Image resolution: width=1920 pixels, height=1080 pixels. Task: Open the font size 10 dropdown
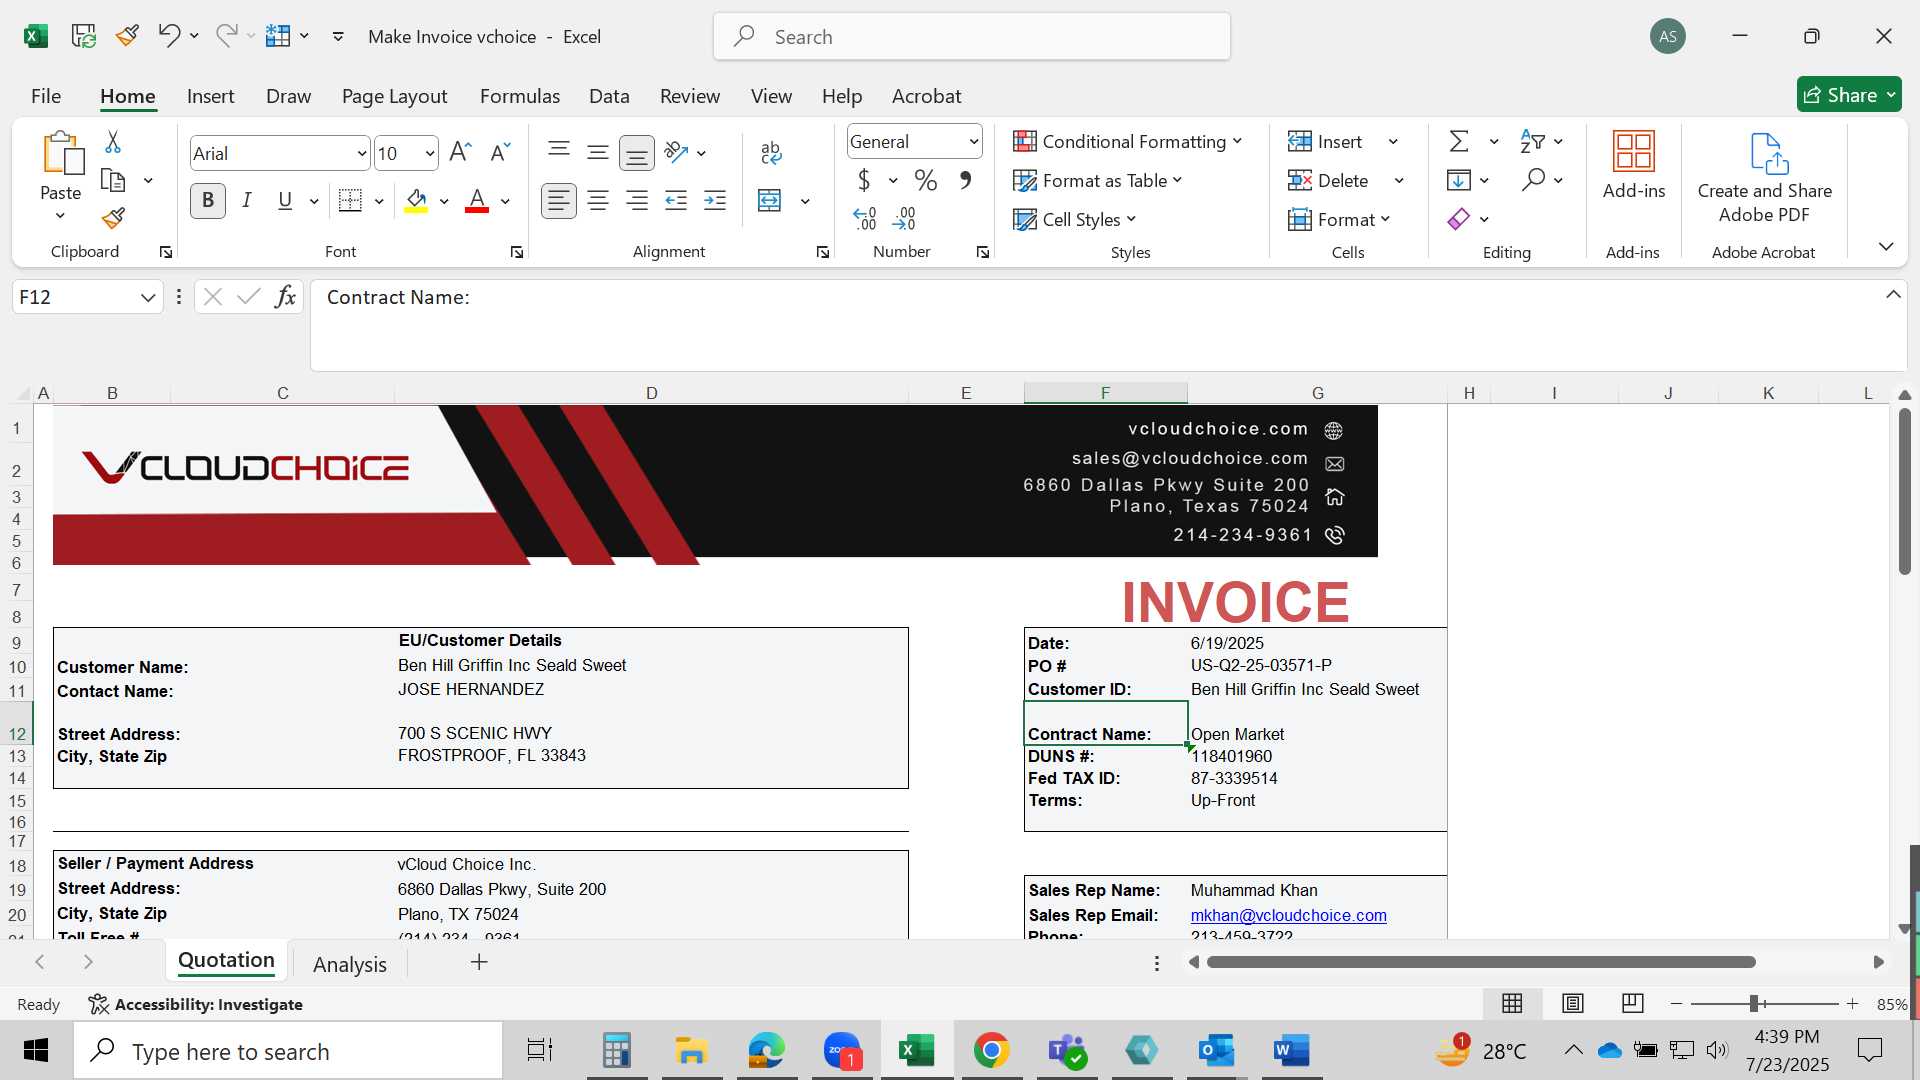tap(429, 154)
